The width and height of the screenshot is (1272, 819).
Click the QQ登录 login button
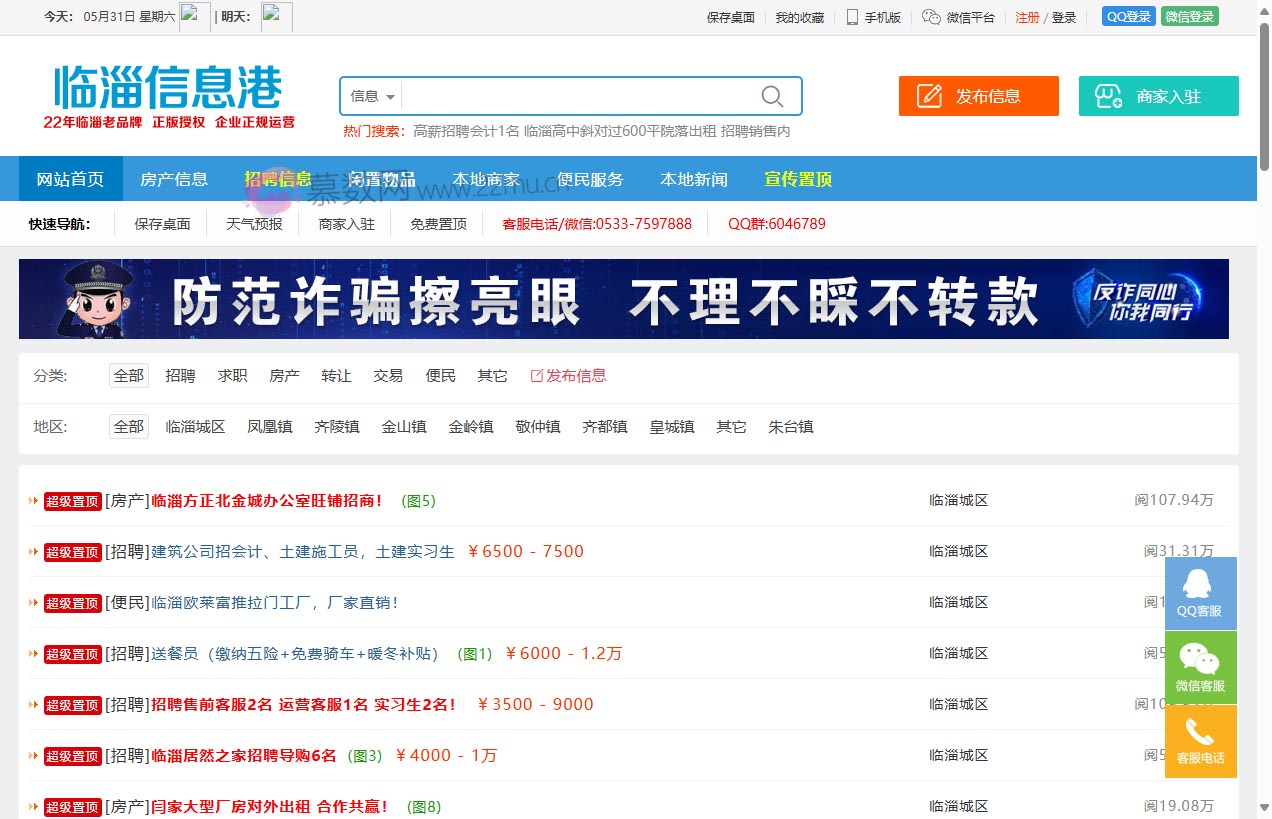click(x=1128, y=16)
